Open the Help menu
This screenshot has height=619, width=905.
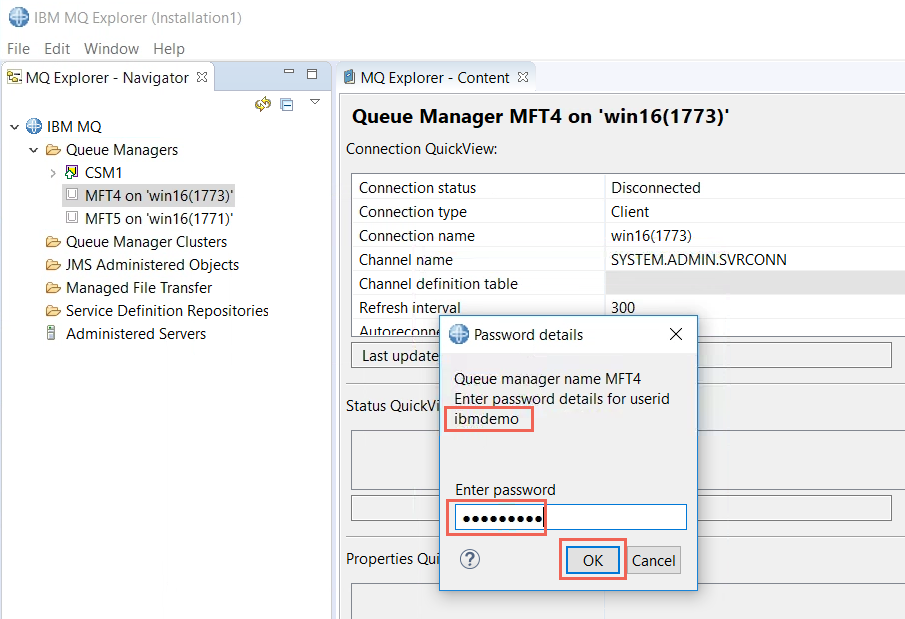(x=169, y=49)
